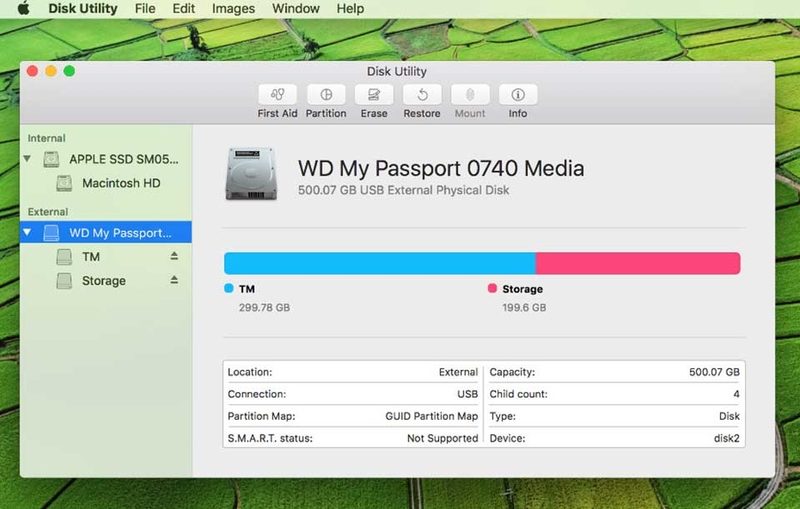Click the GUID Partition Map value
This screenshot has width=800, height=509.
432,416
